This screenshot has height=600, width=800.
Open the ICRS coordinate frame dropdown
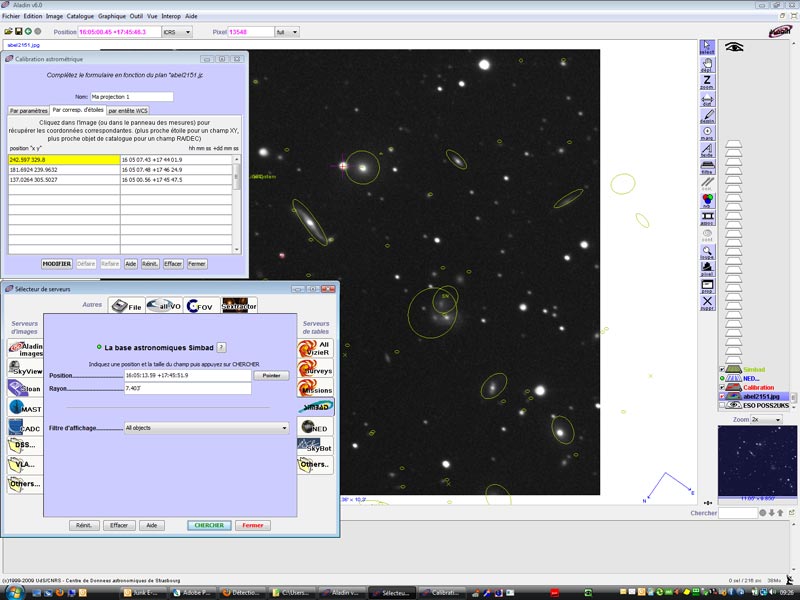pos(177,32)
